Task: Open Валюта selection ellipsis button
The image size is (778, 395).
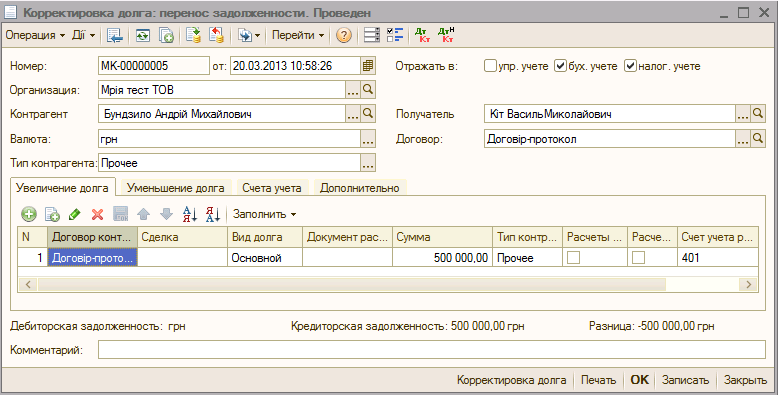Action: tap(368, 139)
